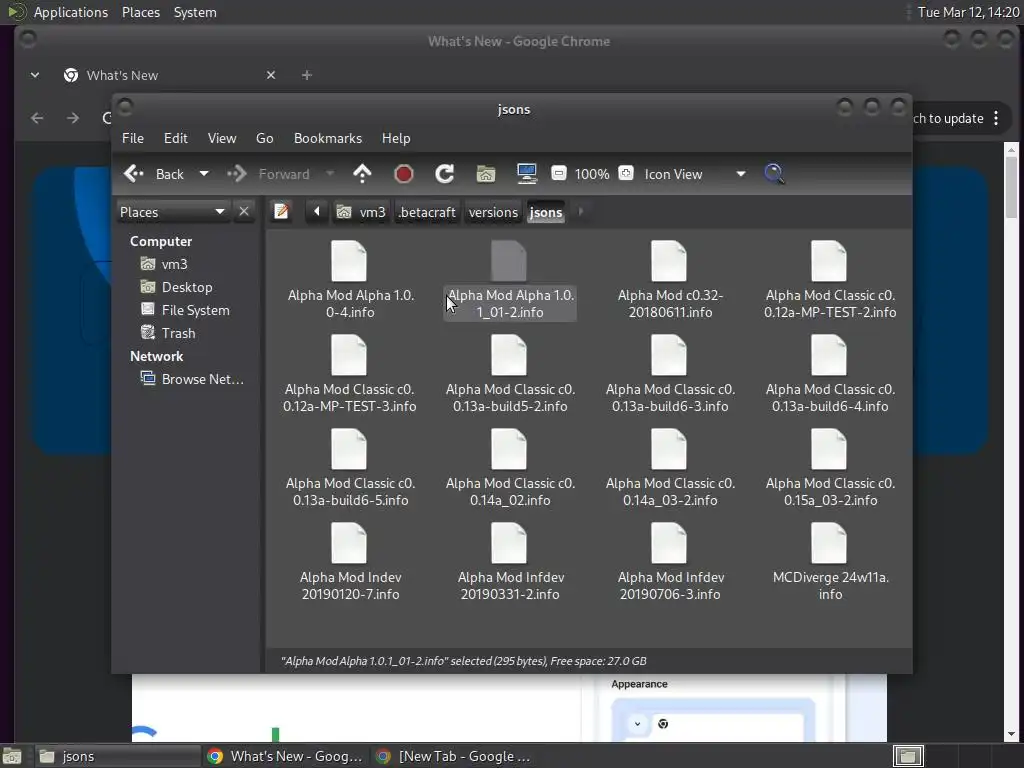
Task: Open the Applications menu in top panel
Action: (x=71, y=12)
